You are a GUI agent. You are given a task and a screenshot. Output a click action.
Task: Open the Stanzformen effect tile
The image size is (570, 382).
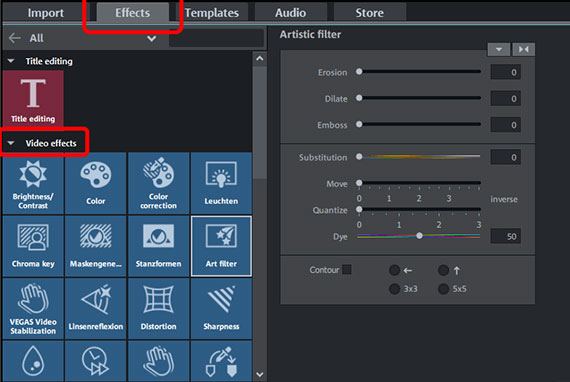pyautogui.click(x=158, y=246)
